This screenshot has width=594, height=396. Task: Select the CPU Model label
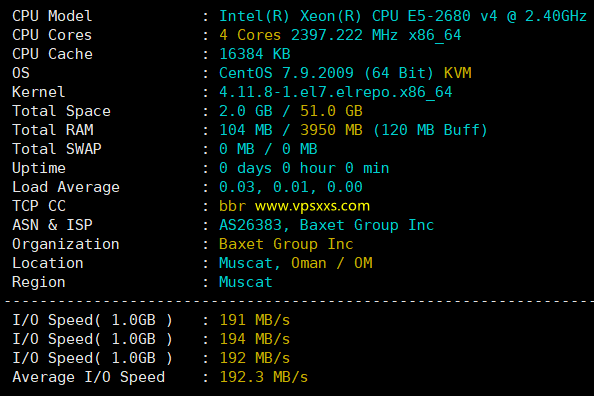[52, 16]
